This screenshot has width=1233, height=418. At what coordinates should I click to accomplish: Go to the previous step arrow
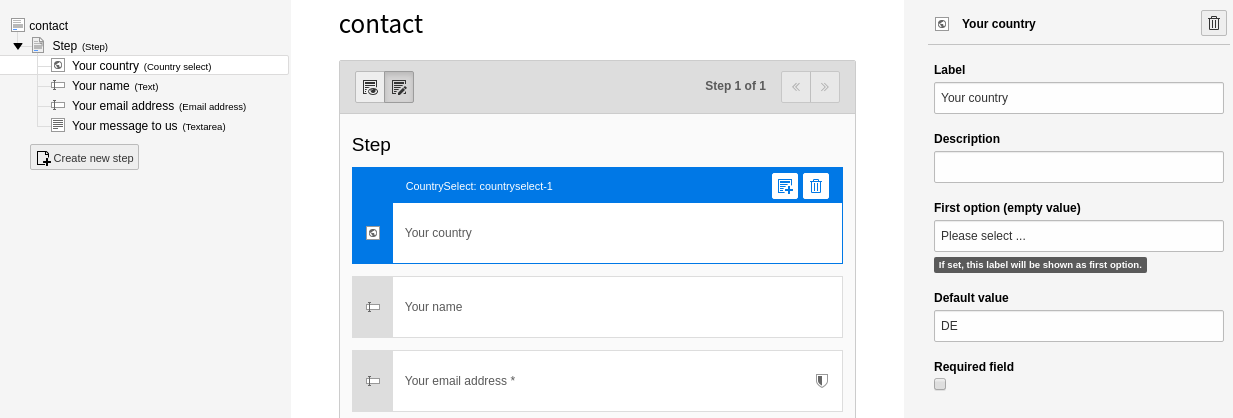796,87
